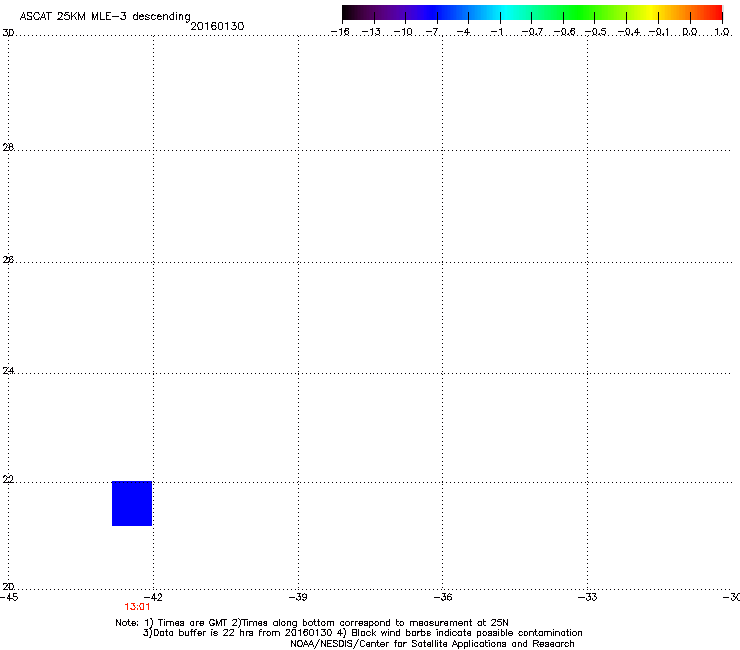This screenshot has width=740, height=650.
Task: Click the longitude -45 axis label
Action: [9, 597]
